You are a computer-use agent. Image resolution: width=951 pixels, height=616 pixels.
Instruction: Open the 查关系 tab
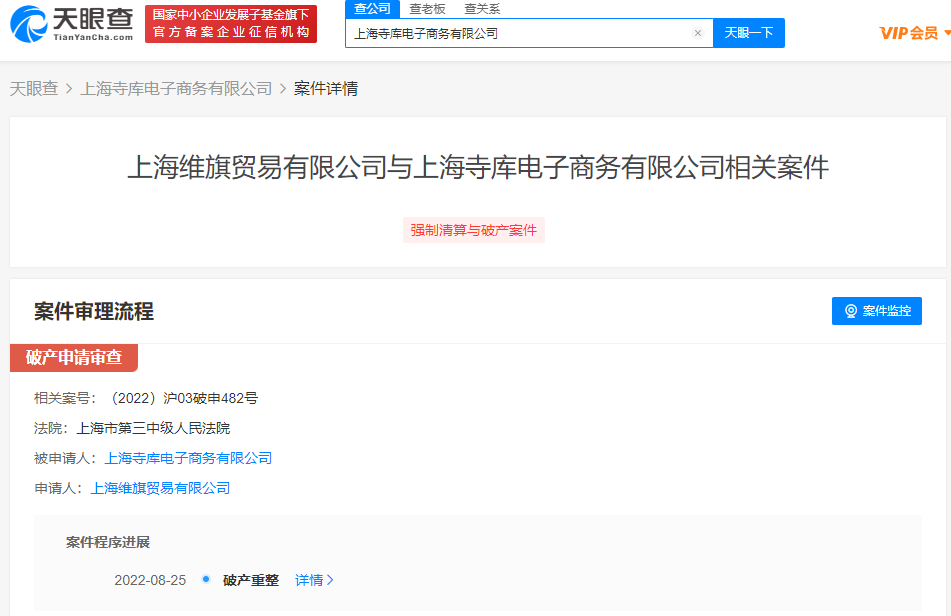click(x=482, y=9)
